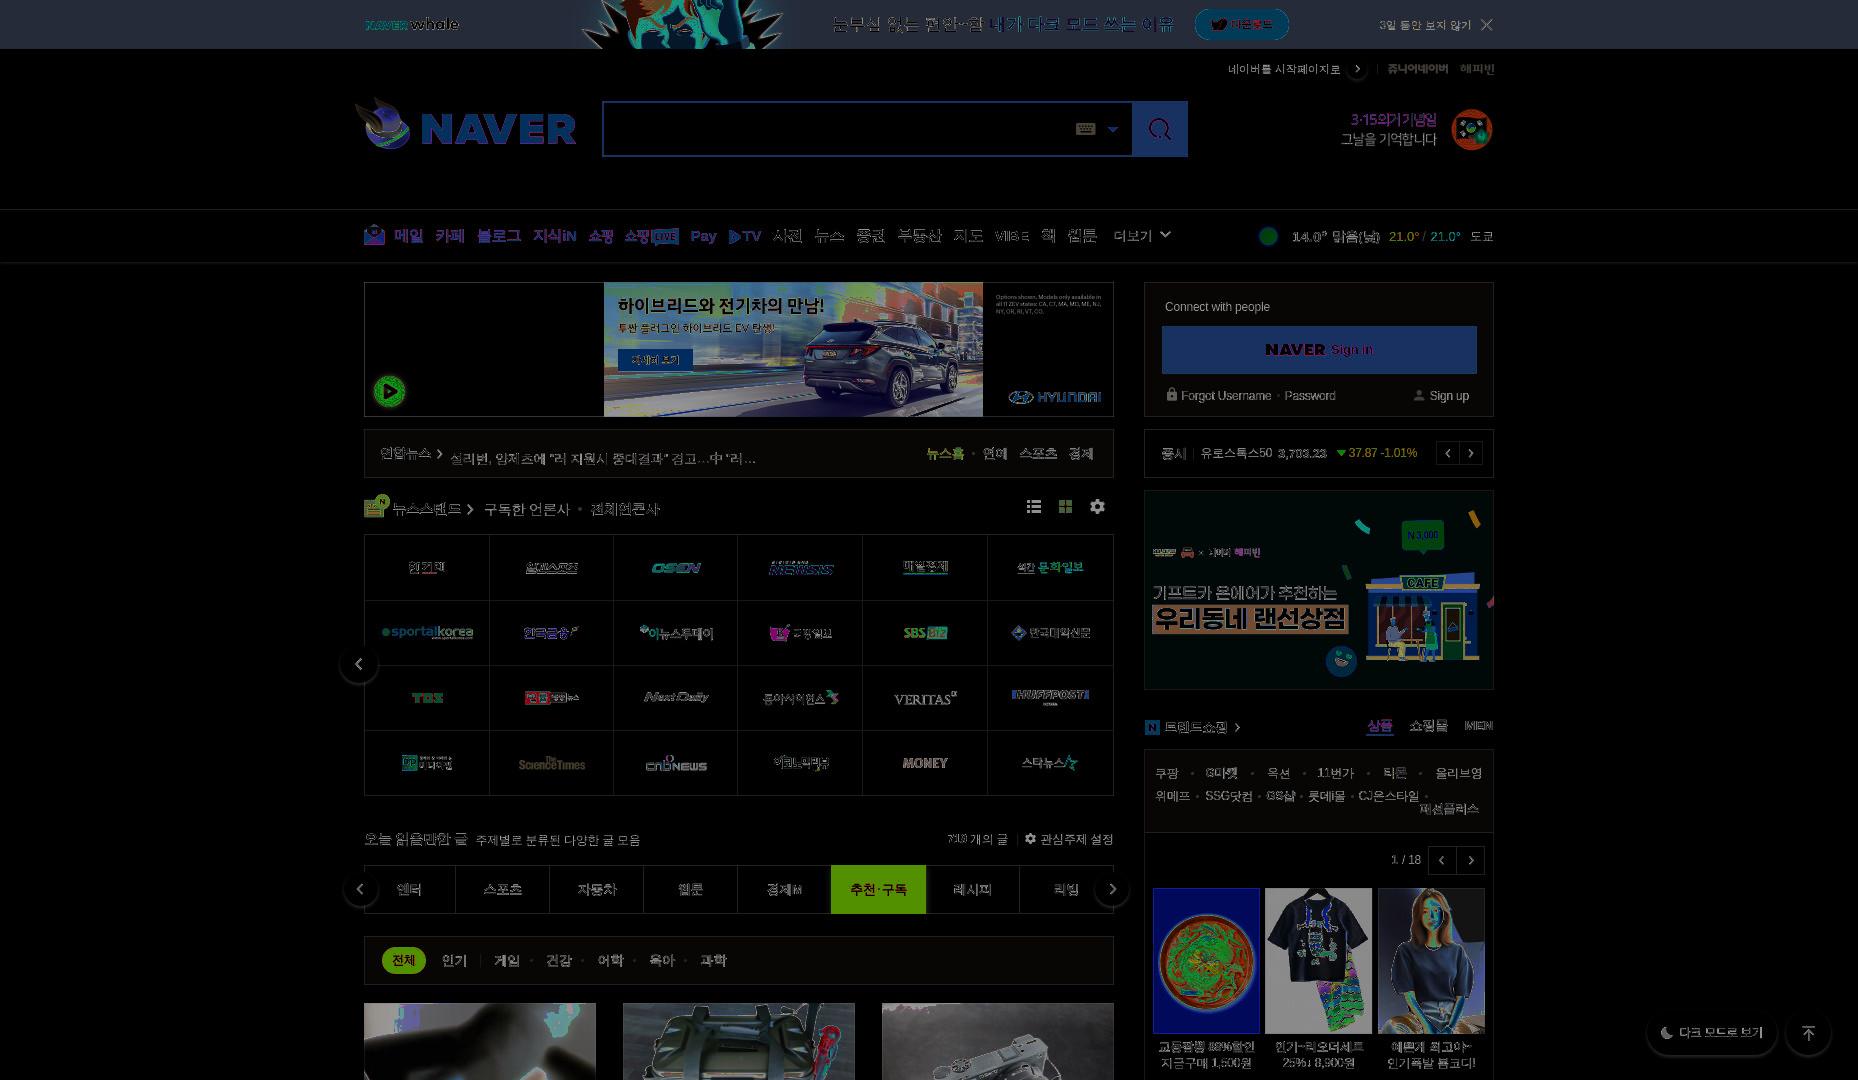The width and height of the screenshot is (1858, 1080).
Task: Open the Next Daily publisher logo
Action: click(676, 698)
